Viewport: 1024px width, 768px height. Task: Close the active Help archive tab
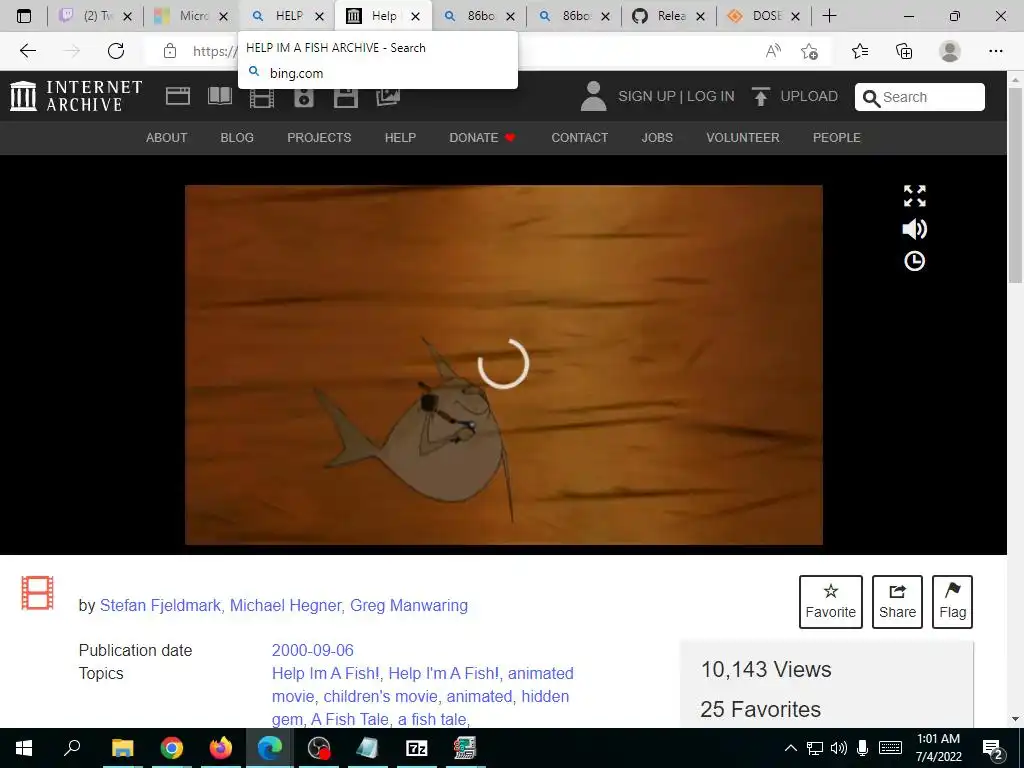pos(415,16)
